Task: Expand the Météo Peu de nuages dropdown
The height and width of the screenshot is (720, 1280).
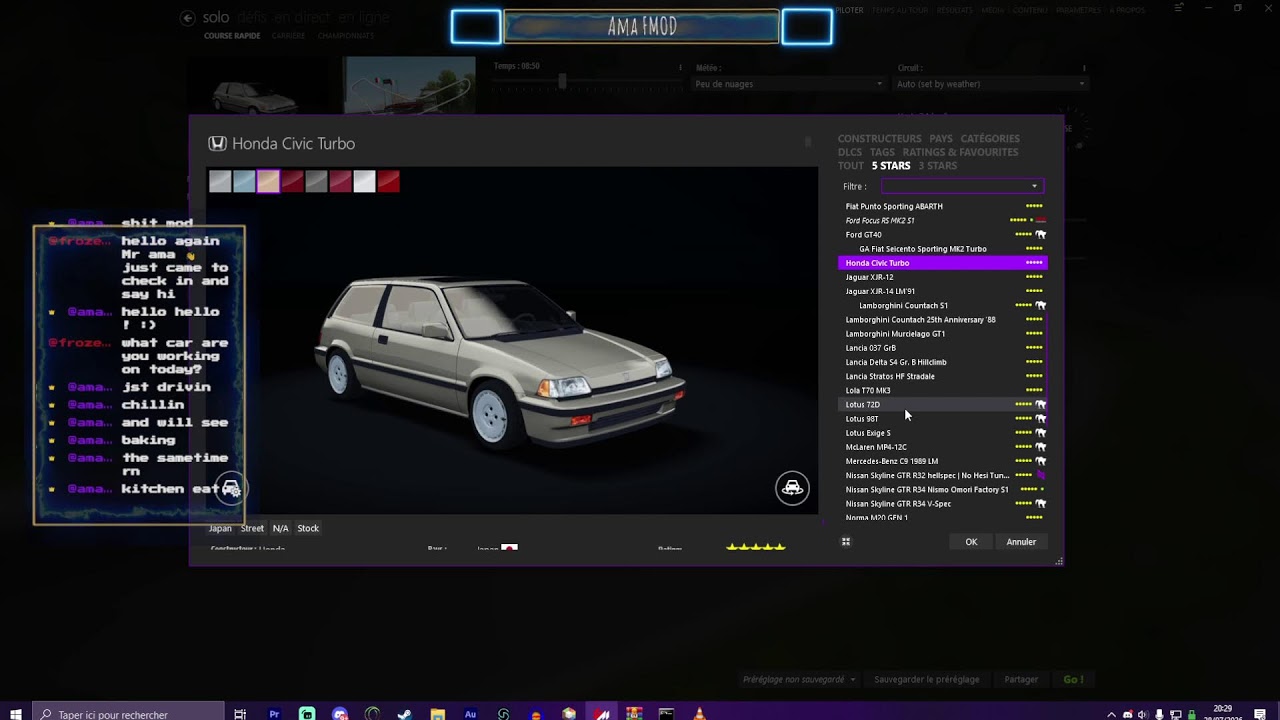Action: (x=789, y=84)
